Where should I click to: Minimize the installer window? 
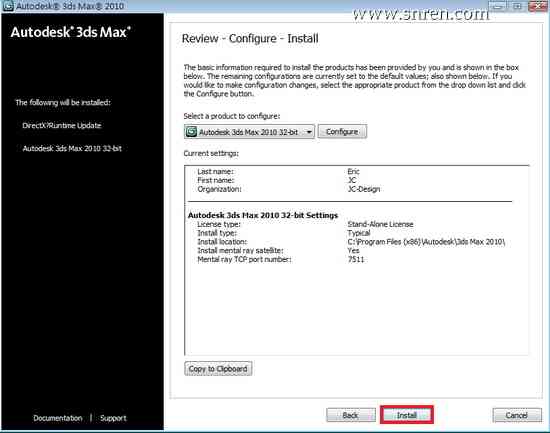tap(497, 6)
